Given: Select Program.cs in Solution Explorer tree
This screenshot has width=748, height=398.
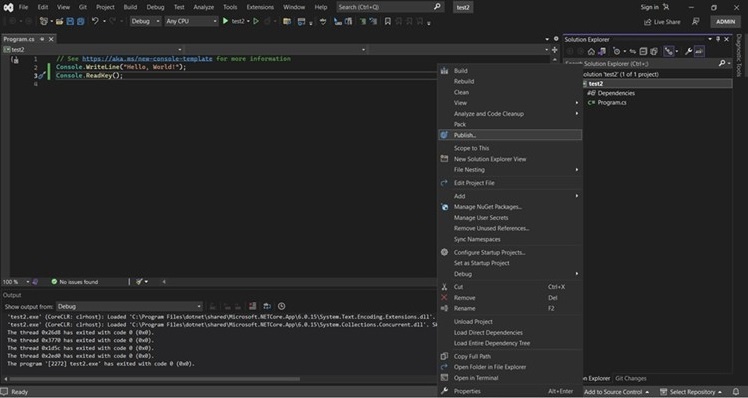Looking at the screenshot, I should 612,103.
